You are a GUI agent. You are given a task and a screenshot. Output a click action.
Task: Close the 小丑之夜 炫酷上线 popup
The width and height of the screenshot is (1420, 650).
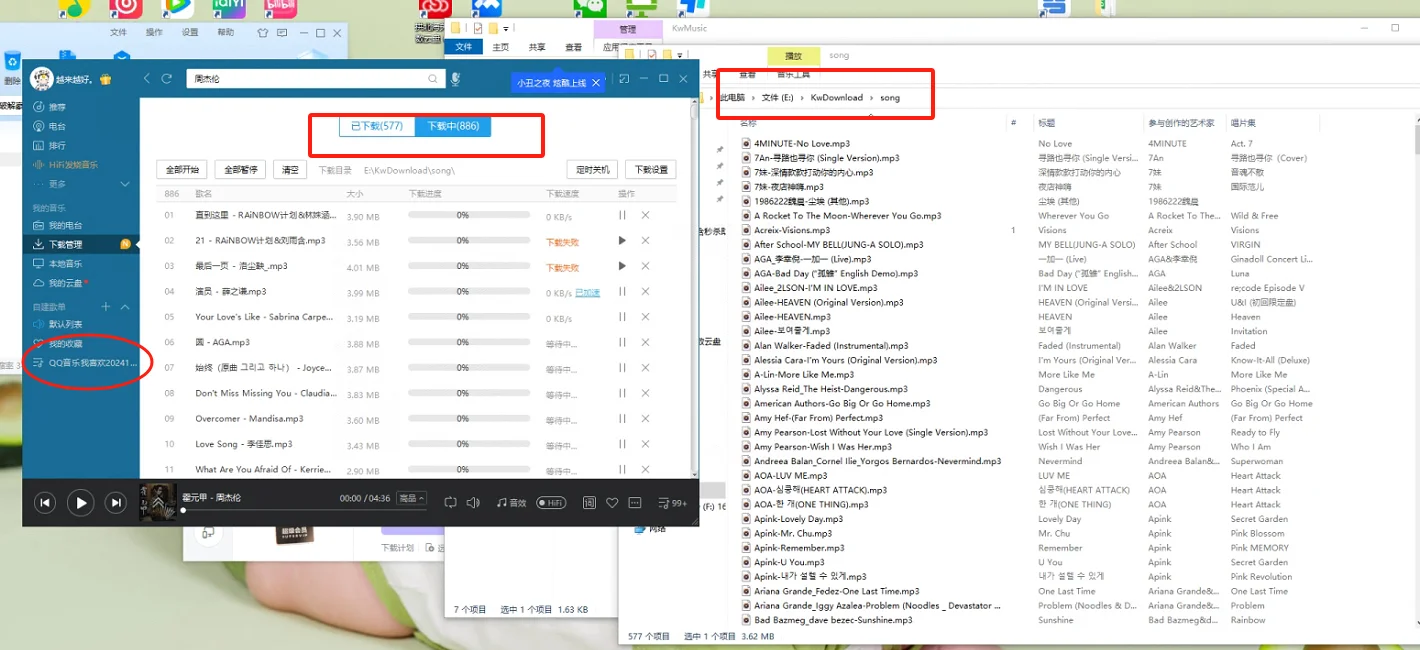point(596,83)
